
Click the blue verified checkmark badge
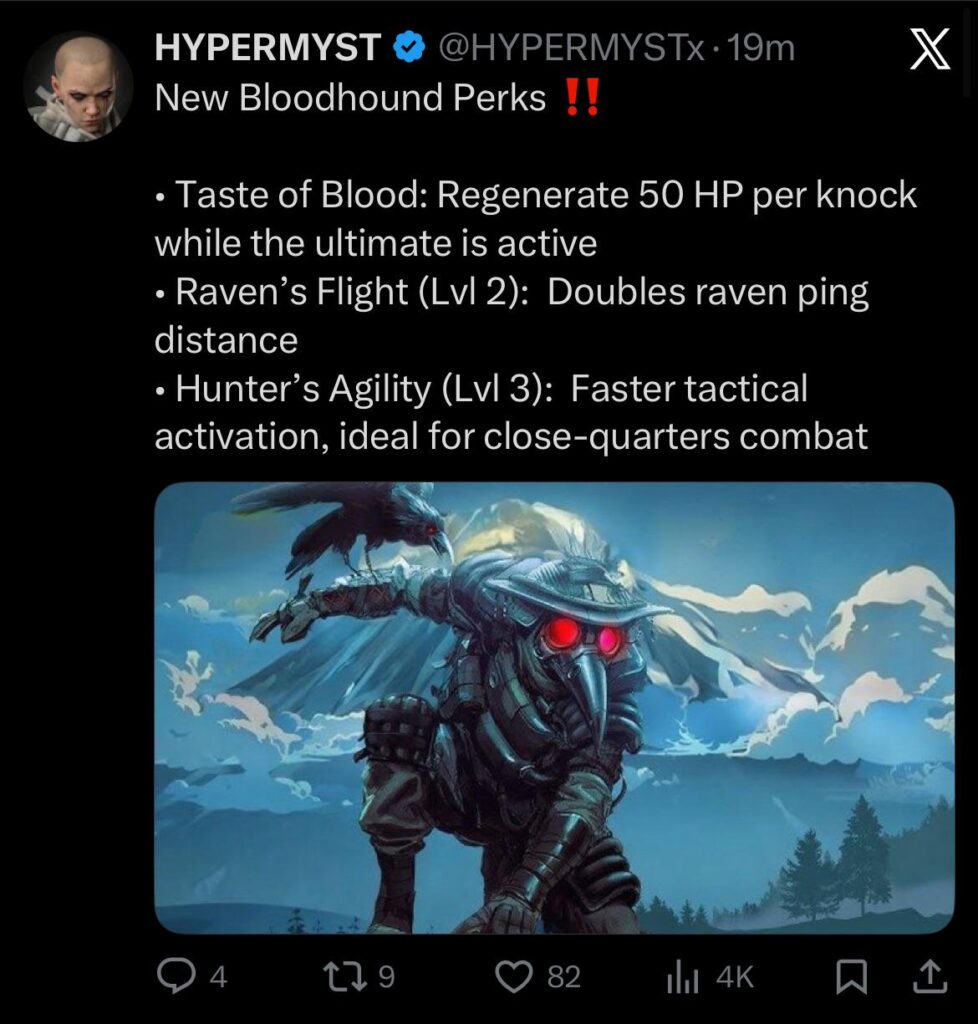coord(409,48)
